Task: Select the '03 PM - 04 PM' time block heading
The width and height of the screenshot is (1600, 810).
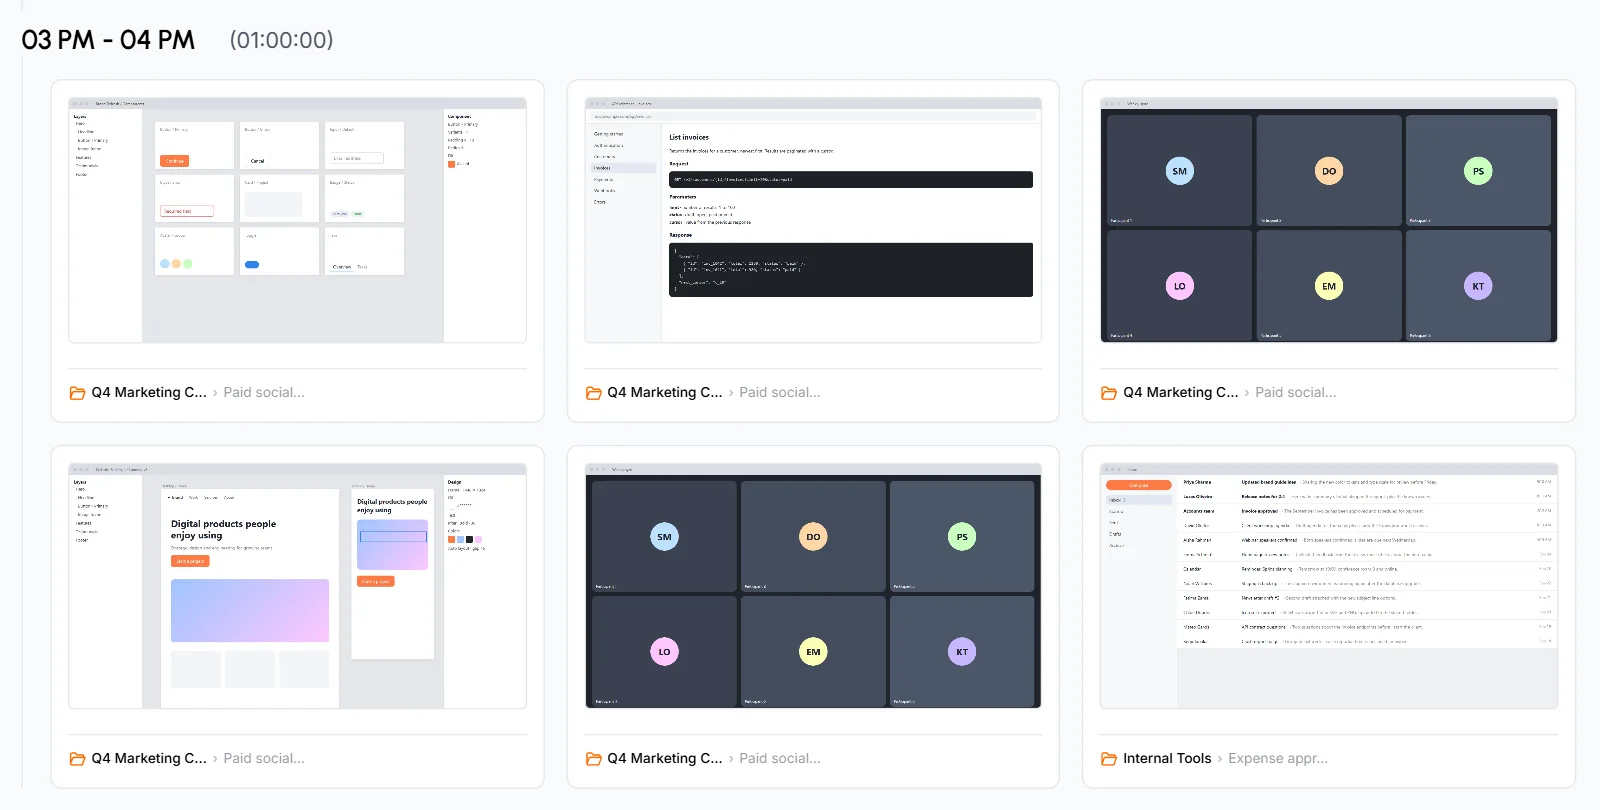Action: click(x=108, y=40)
